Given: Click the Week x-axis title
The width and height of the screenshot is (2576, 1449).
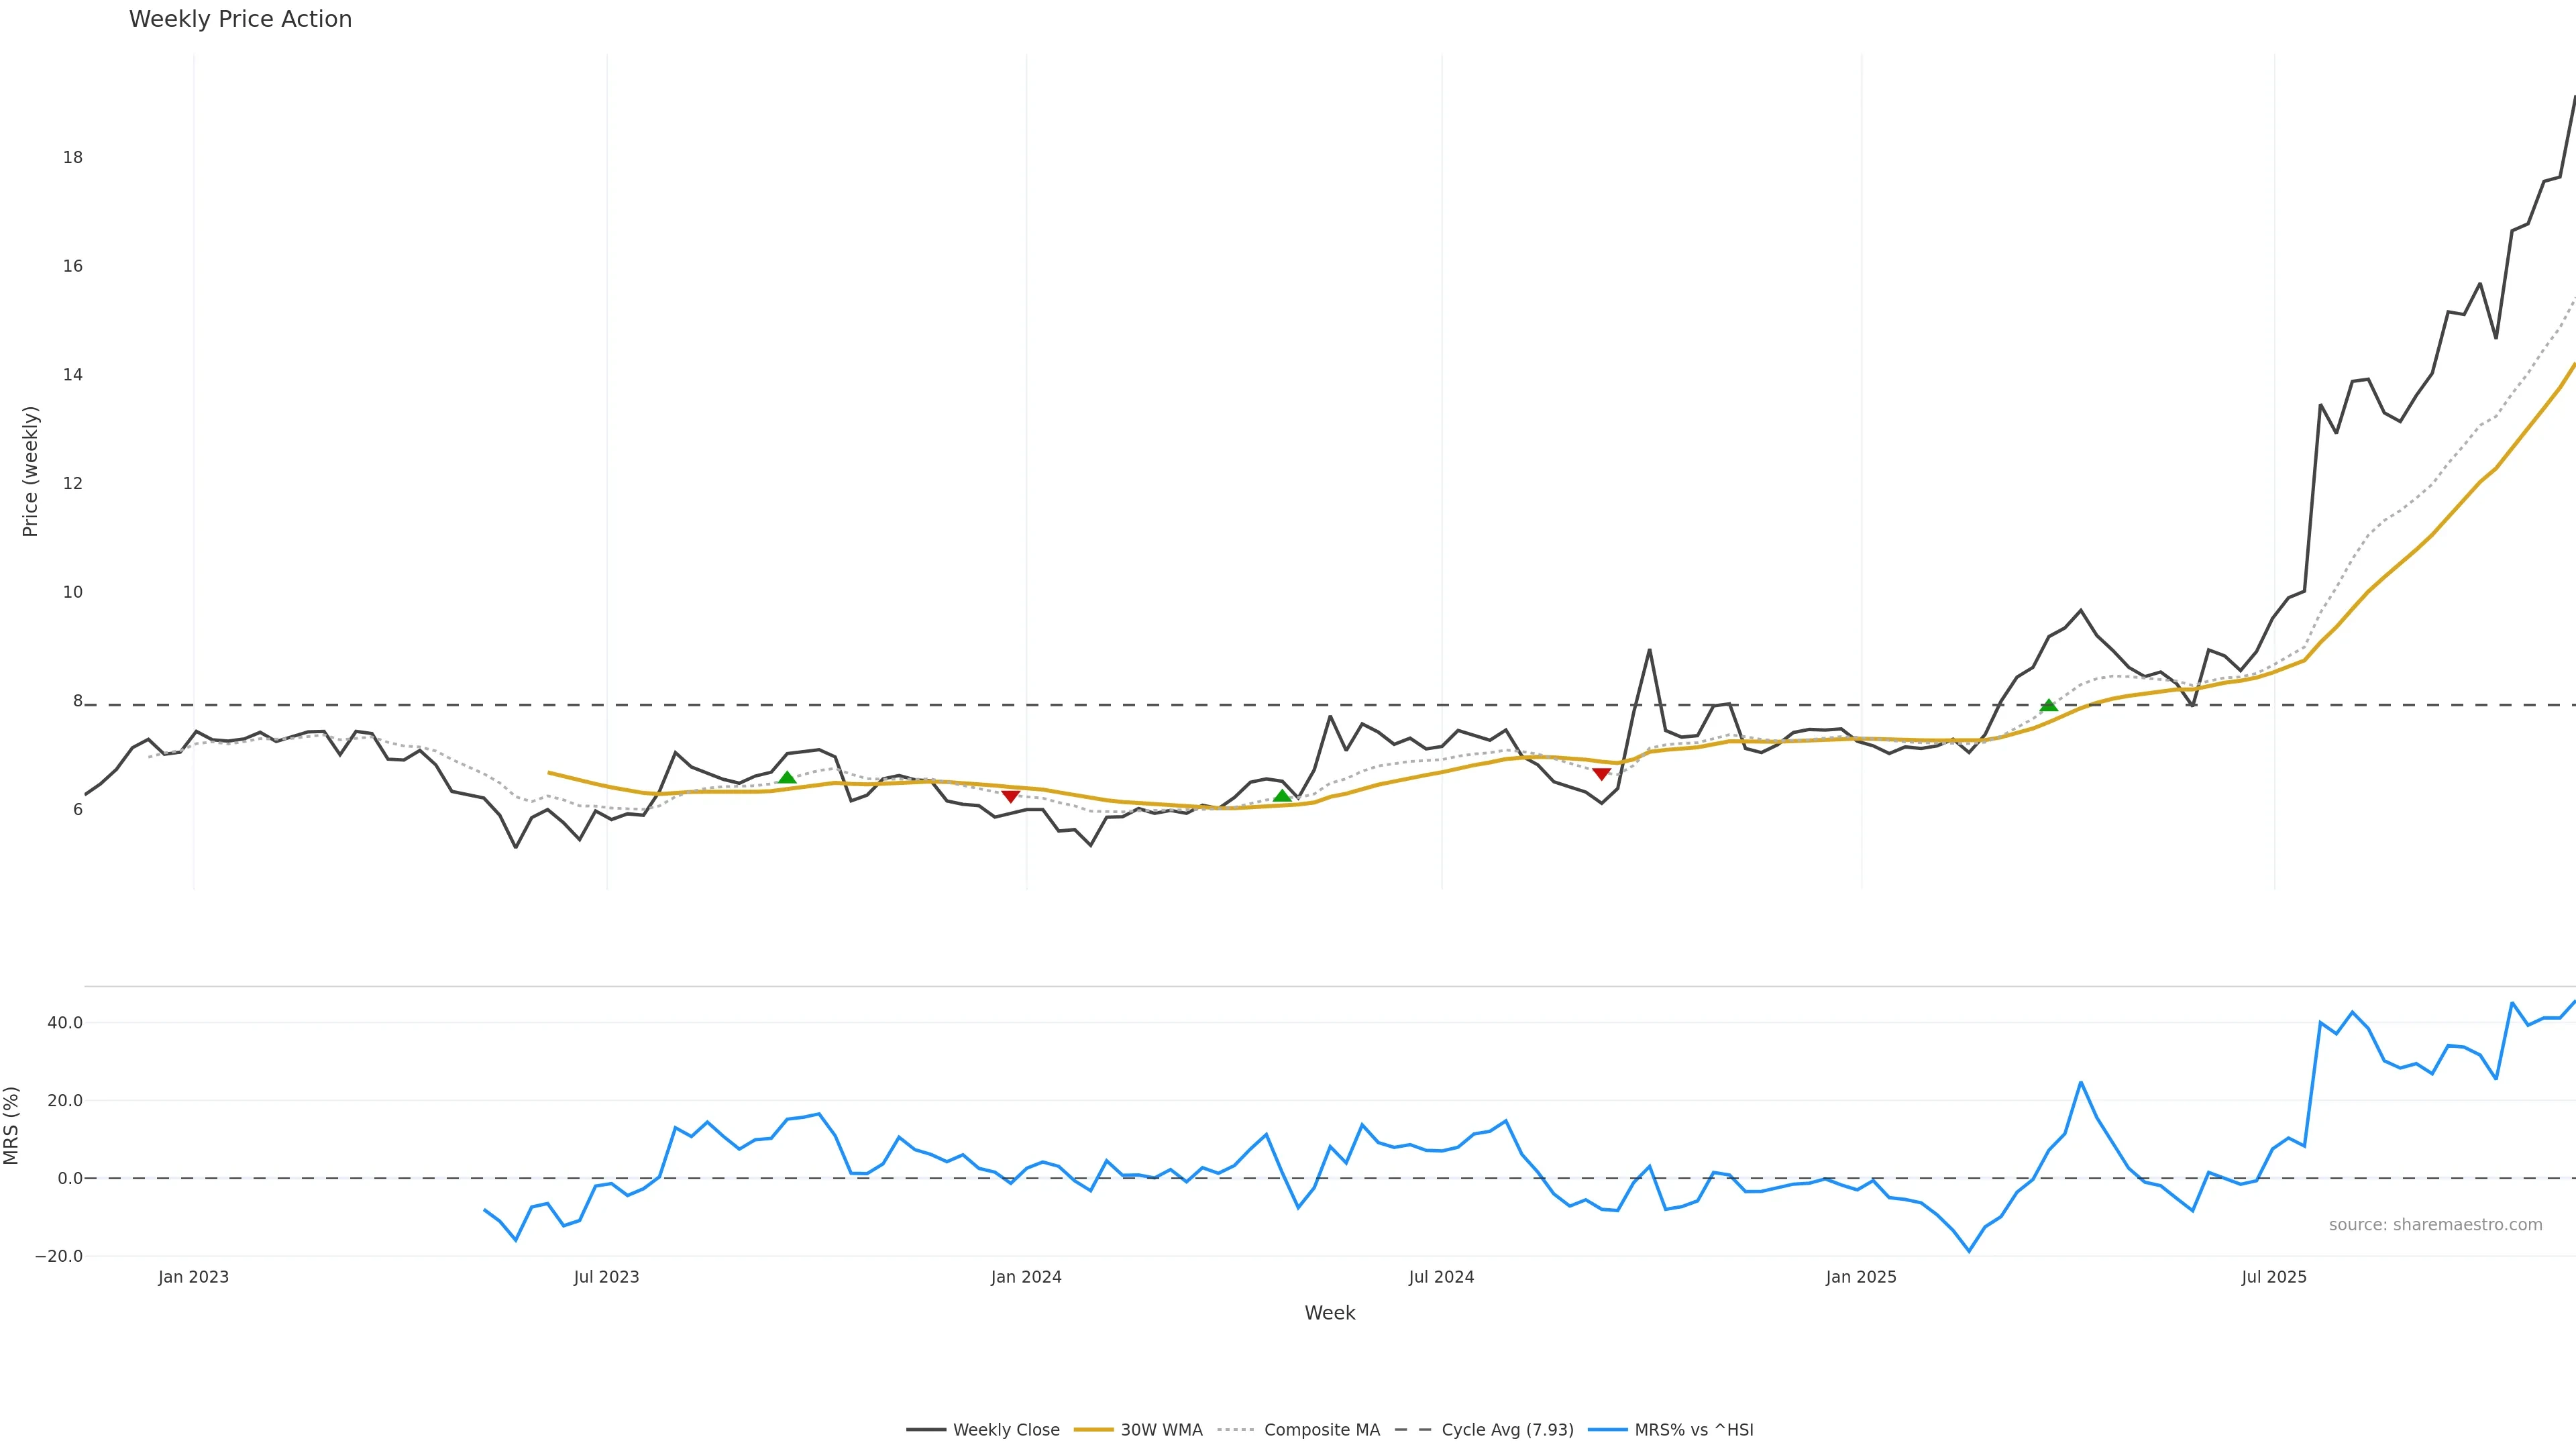Looking at the screenshot, I should pyautogui.click(x=1329, y=1313).
